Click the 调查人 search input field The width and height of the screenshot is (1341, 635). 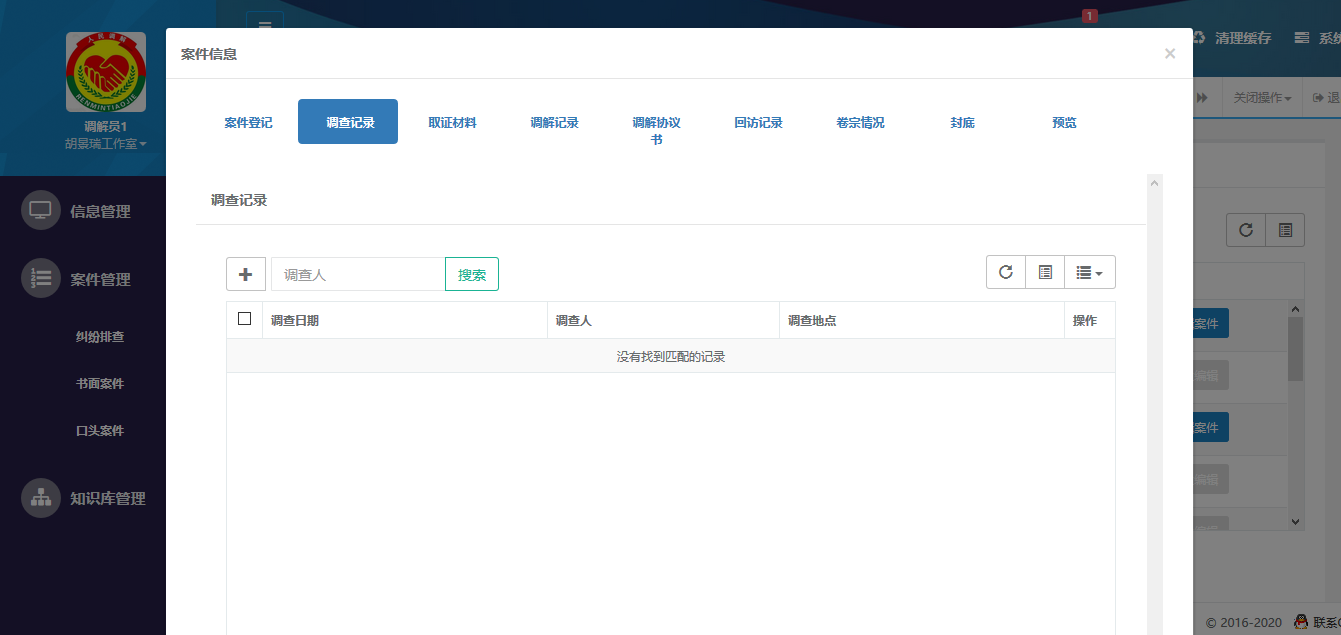[x=355, y=273]
